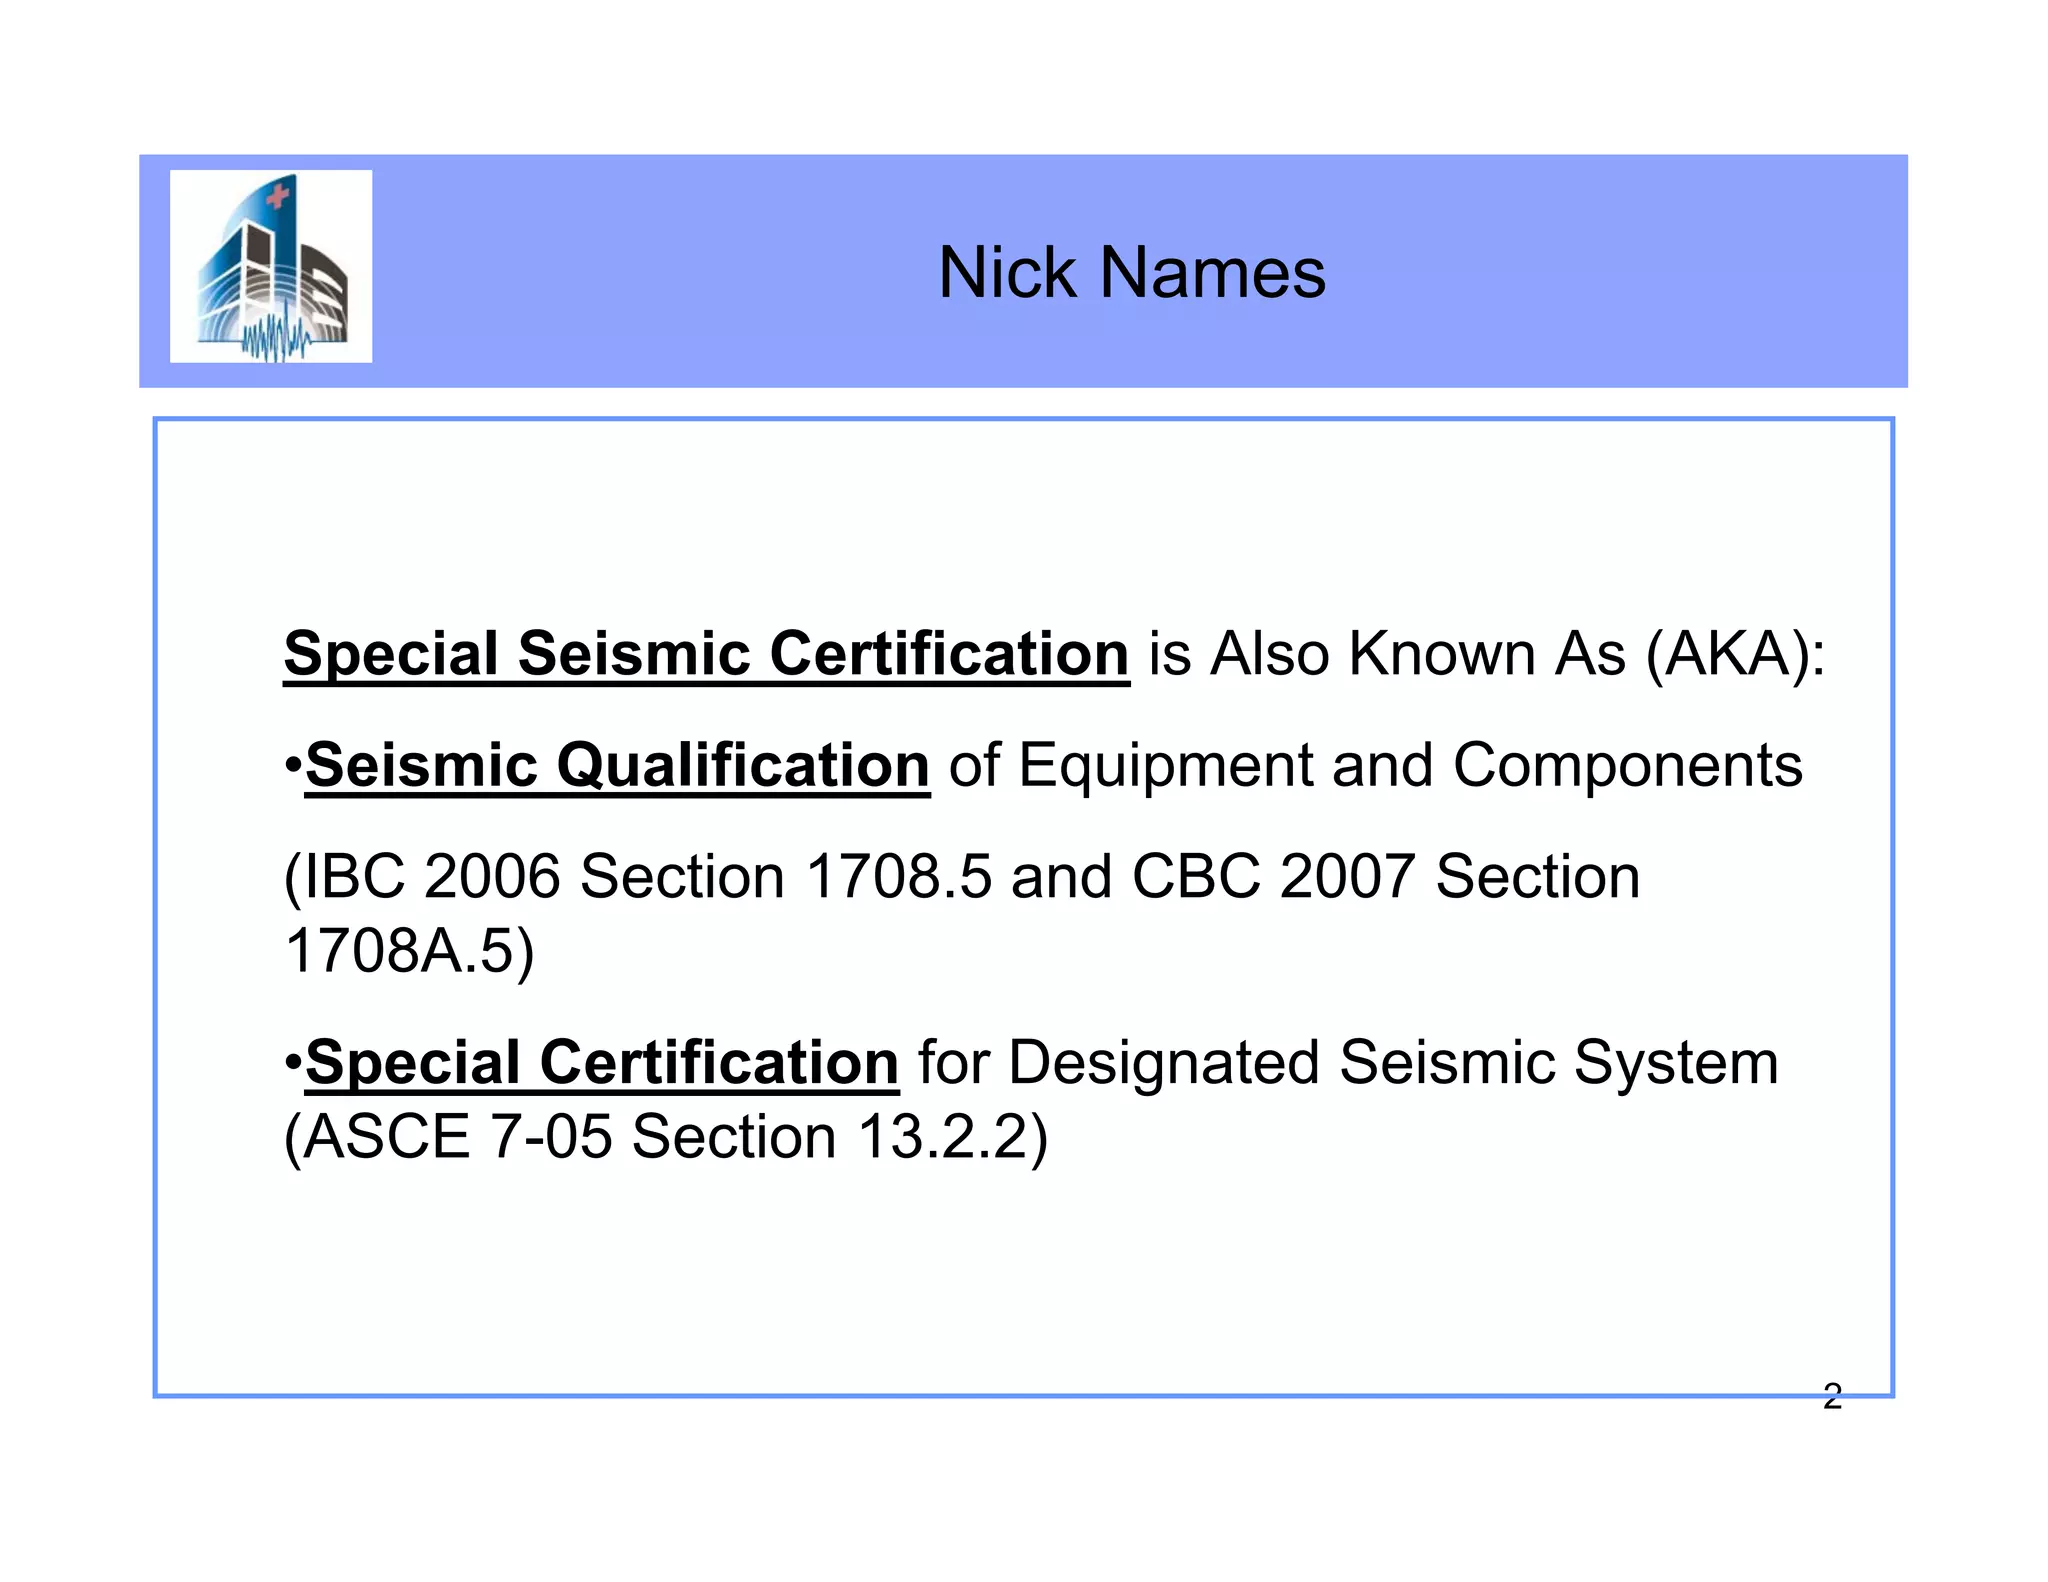Click '(ASCE 7-05 Section 13.2.2)' reference
Viewport: 2048px width, 1582px height.
tap(666, 1138)
